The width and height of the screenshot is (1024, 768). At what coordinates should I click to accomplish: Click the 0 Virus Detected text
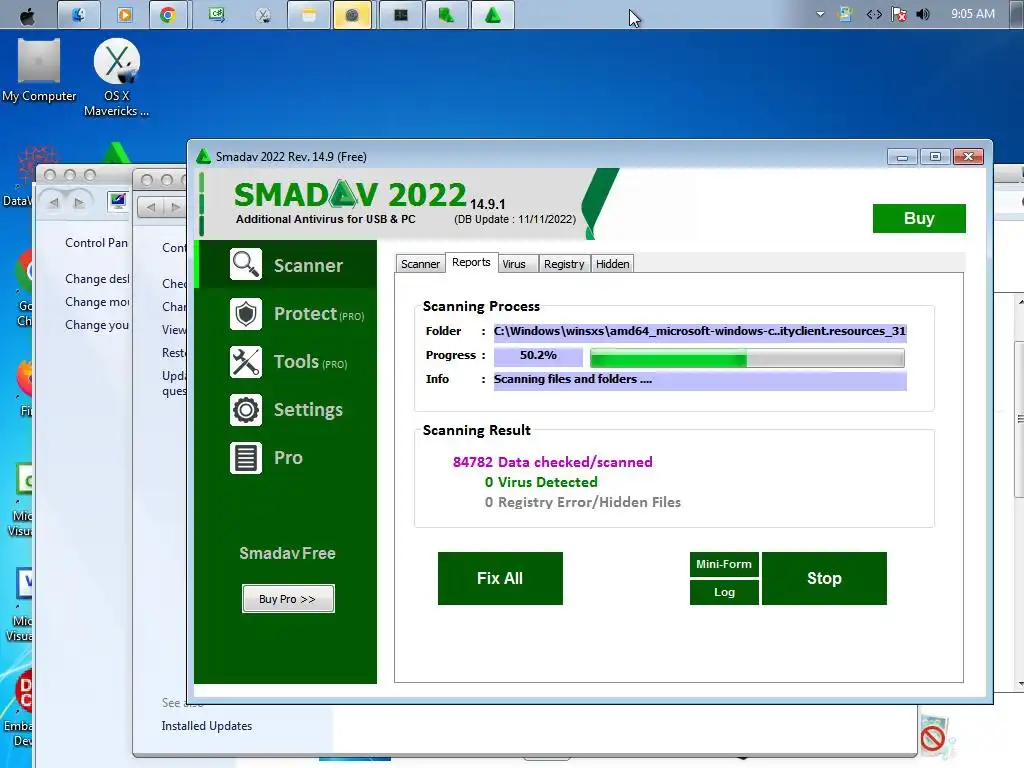541,482
